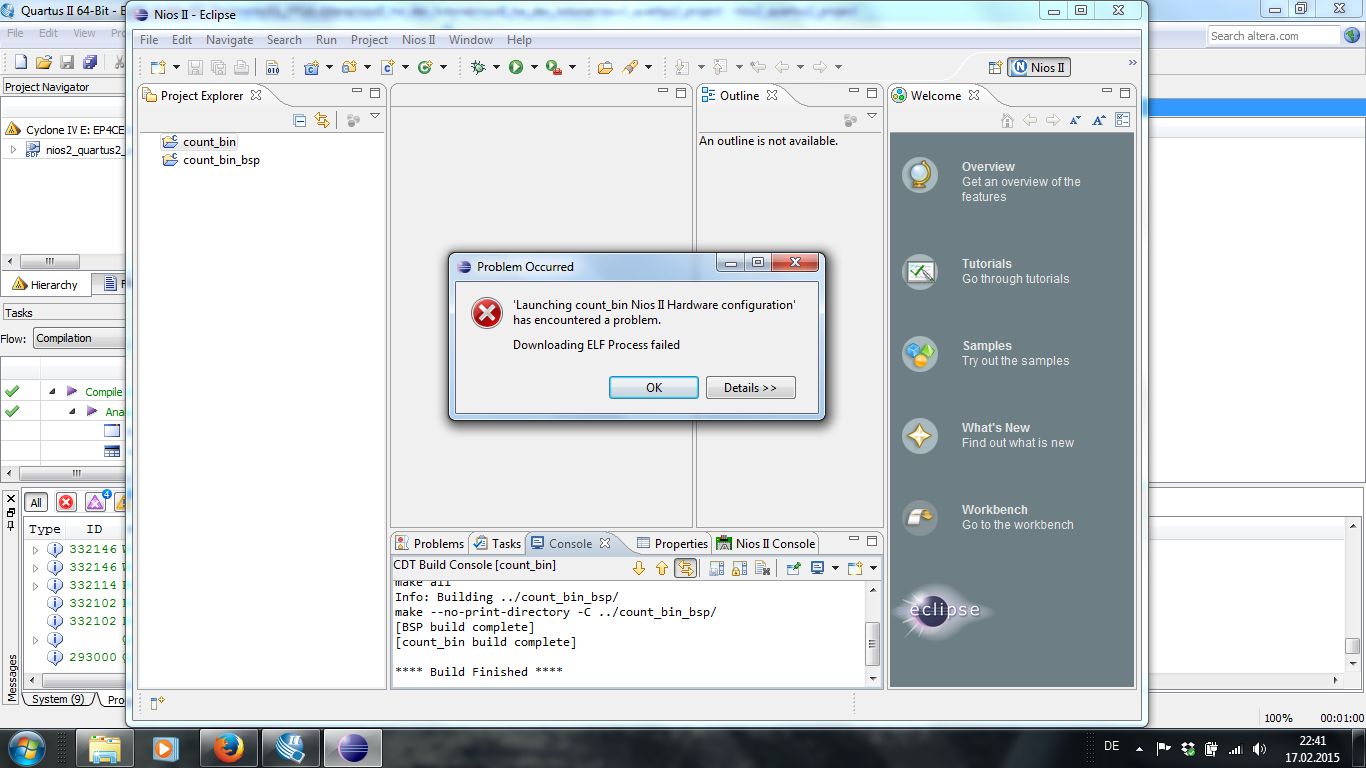This screenshot has height=768, width=1366.
Task: Click the External Tools run icon
Action: [x=553, y=67]
